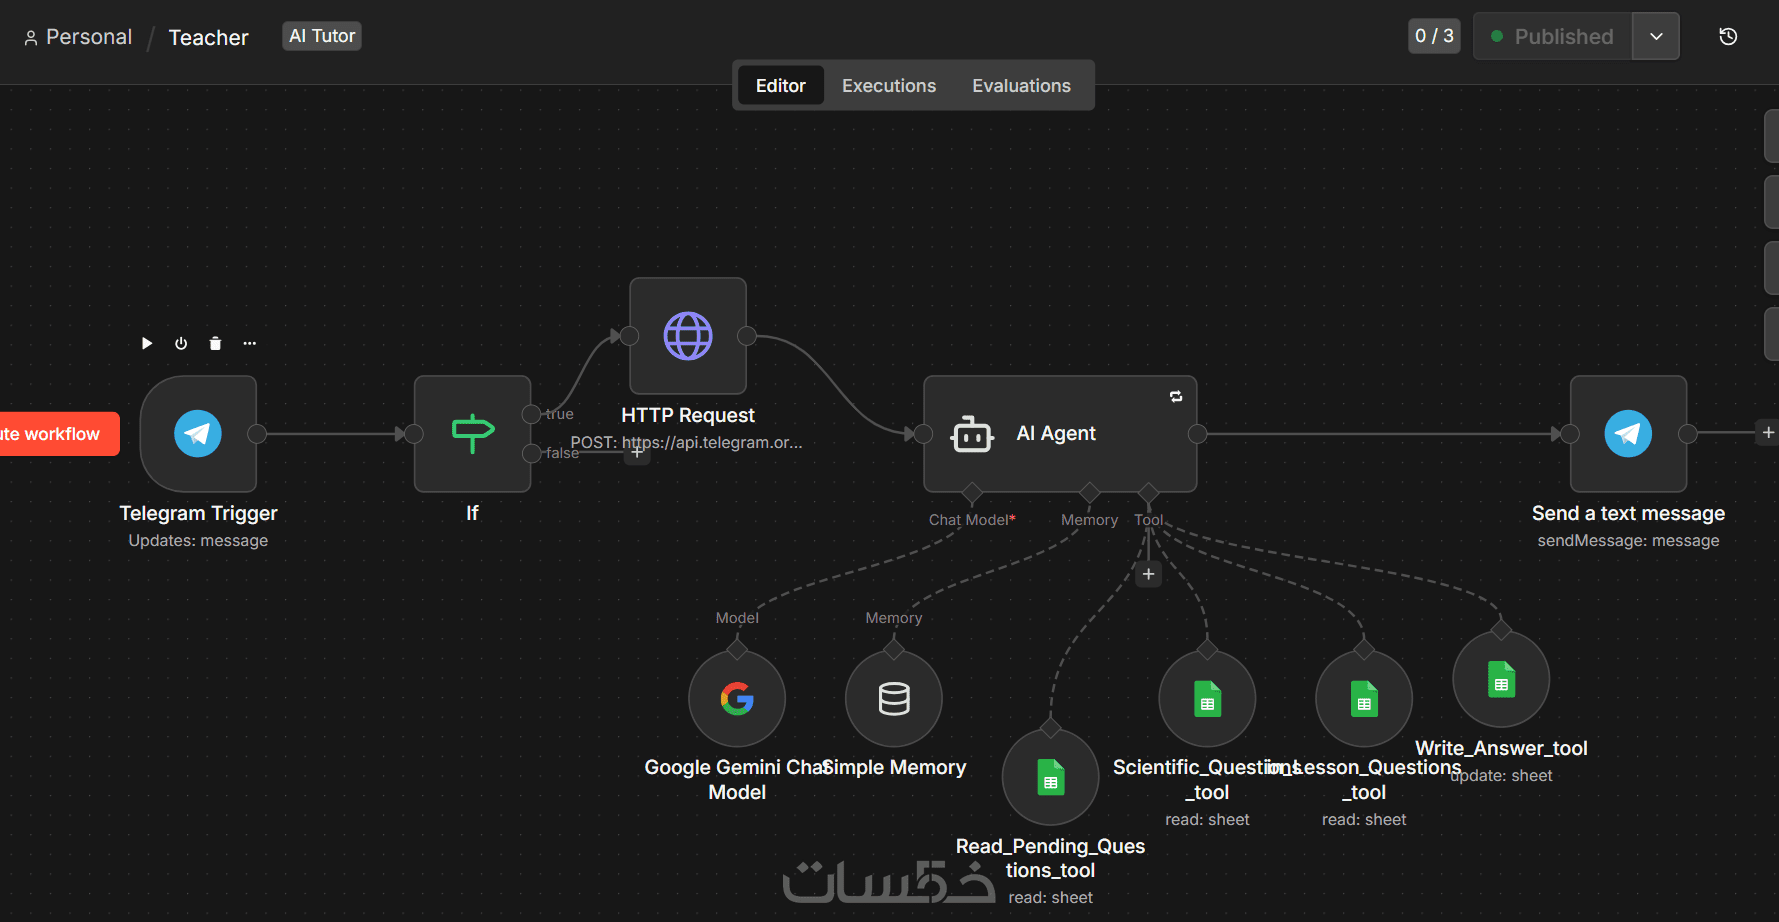Open the Send a text message node
This screenshot has width=1779, height=922.
point(1628,433)
